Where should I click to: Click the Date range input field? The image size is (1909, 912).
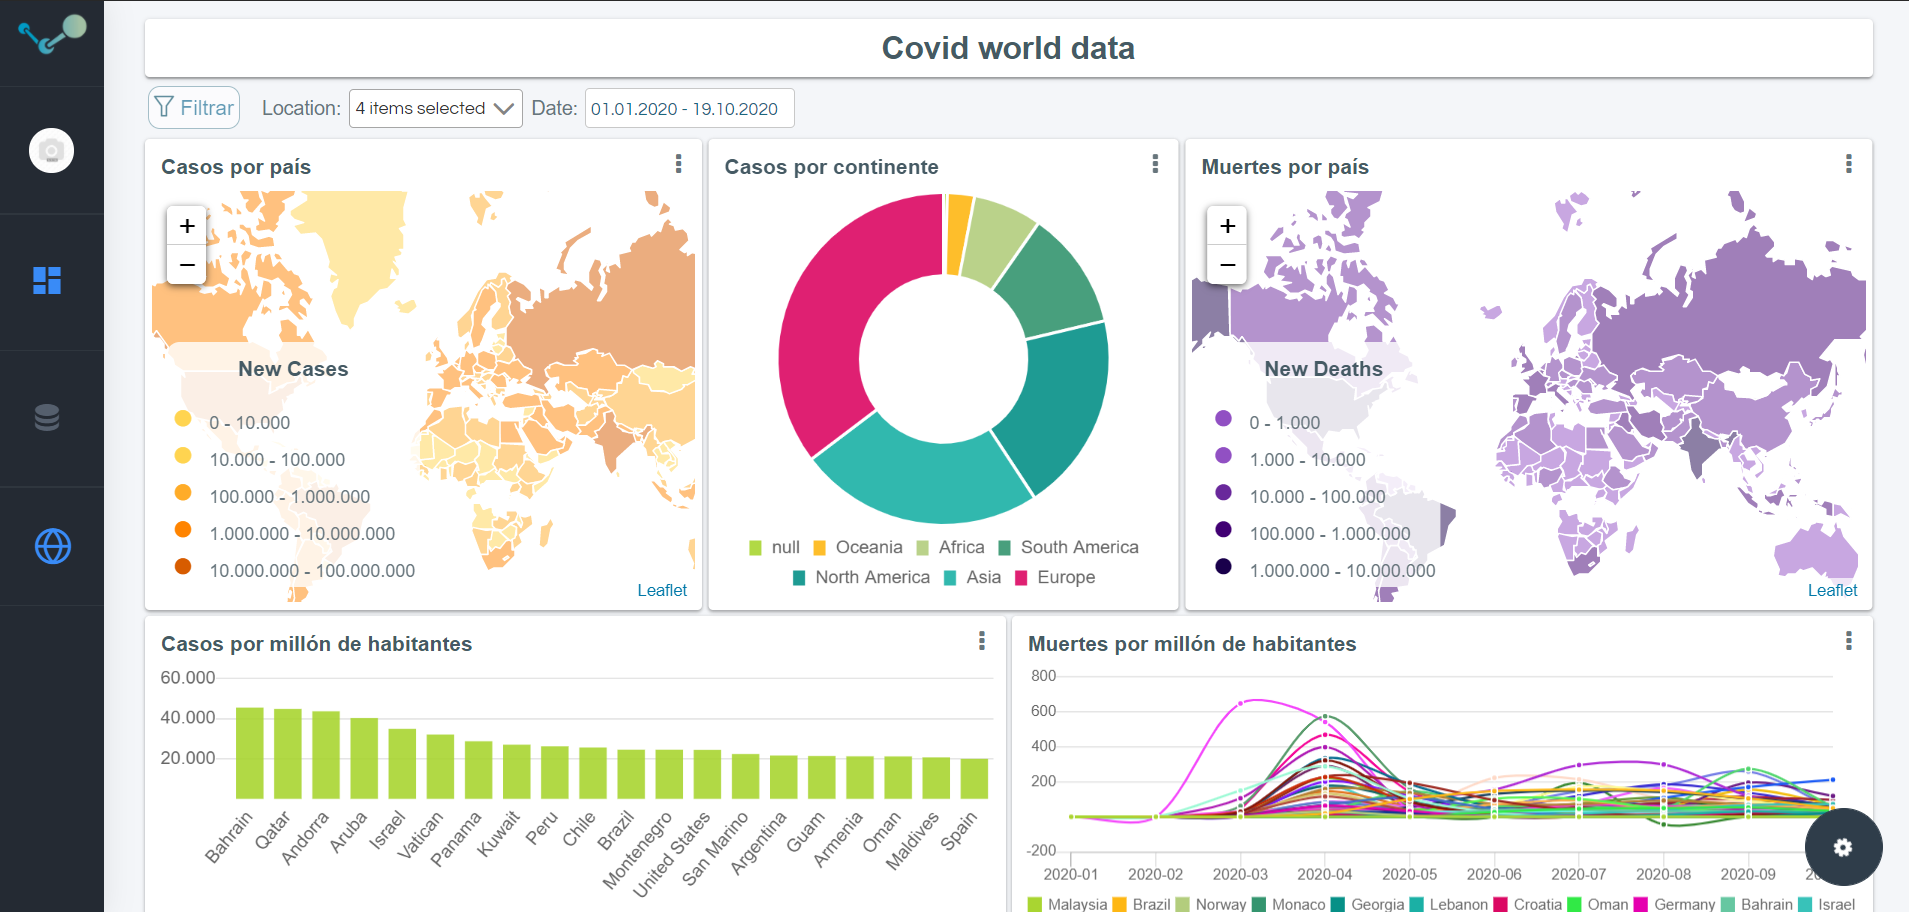688,108
